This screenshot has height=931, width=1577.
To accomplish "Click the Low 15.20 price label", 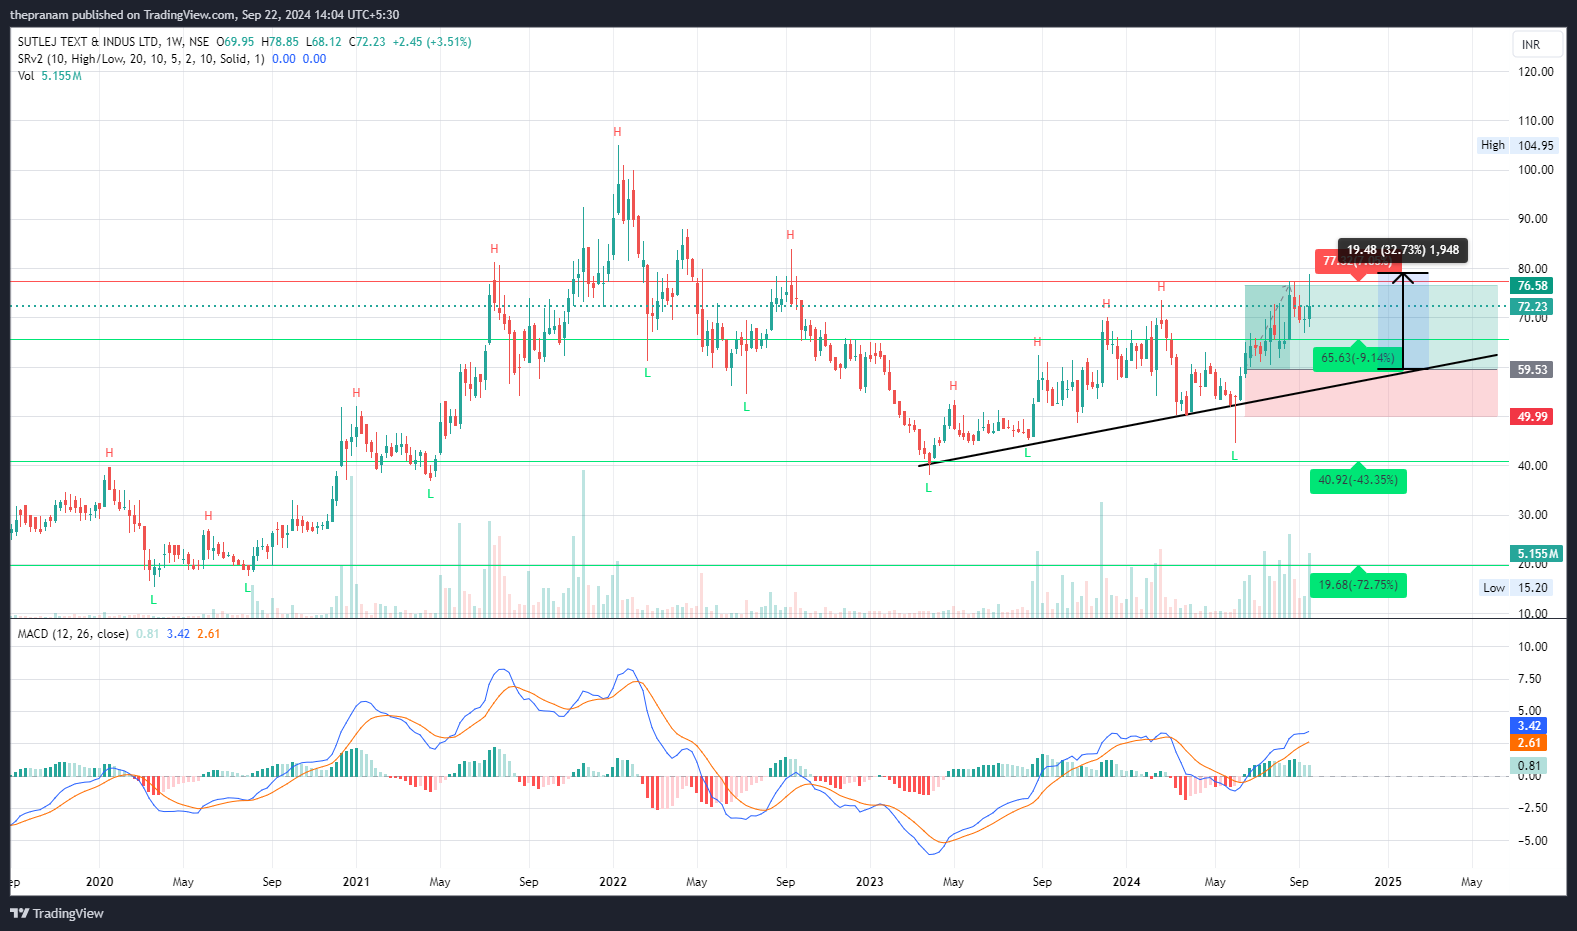I will point(1516,587).
